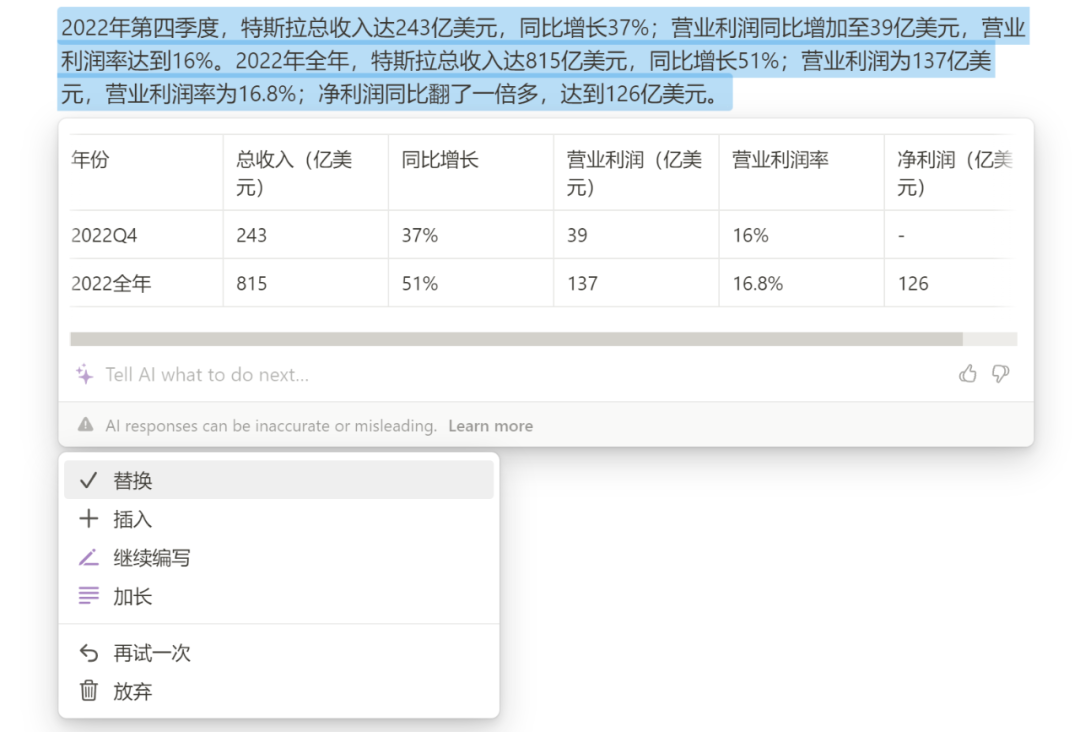Click the checkmark icon beside 替换
This screenshot has height=732, width=1080.
click(x=88, y=480)
